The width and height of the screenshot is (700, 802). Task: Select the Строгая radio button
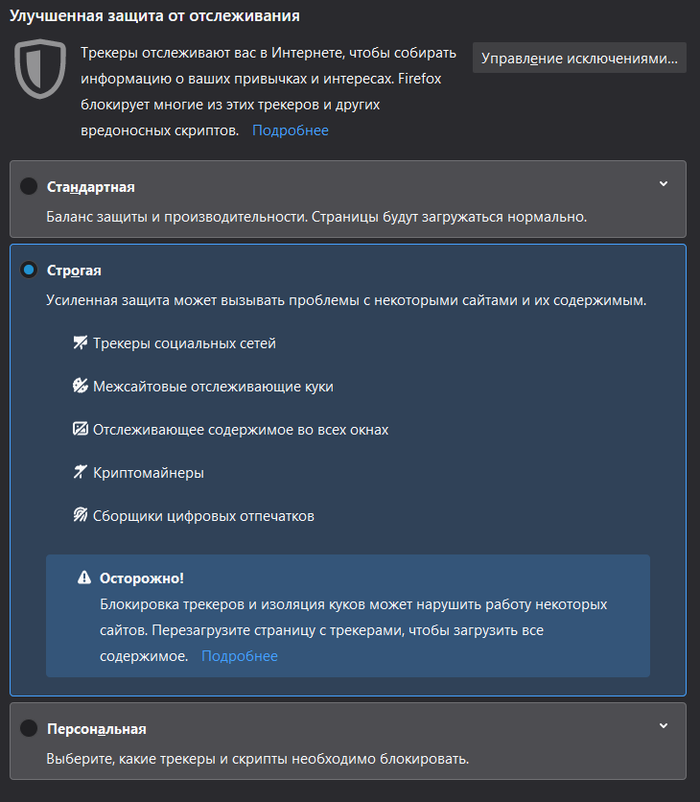coord(29,269)
